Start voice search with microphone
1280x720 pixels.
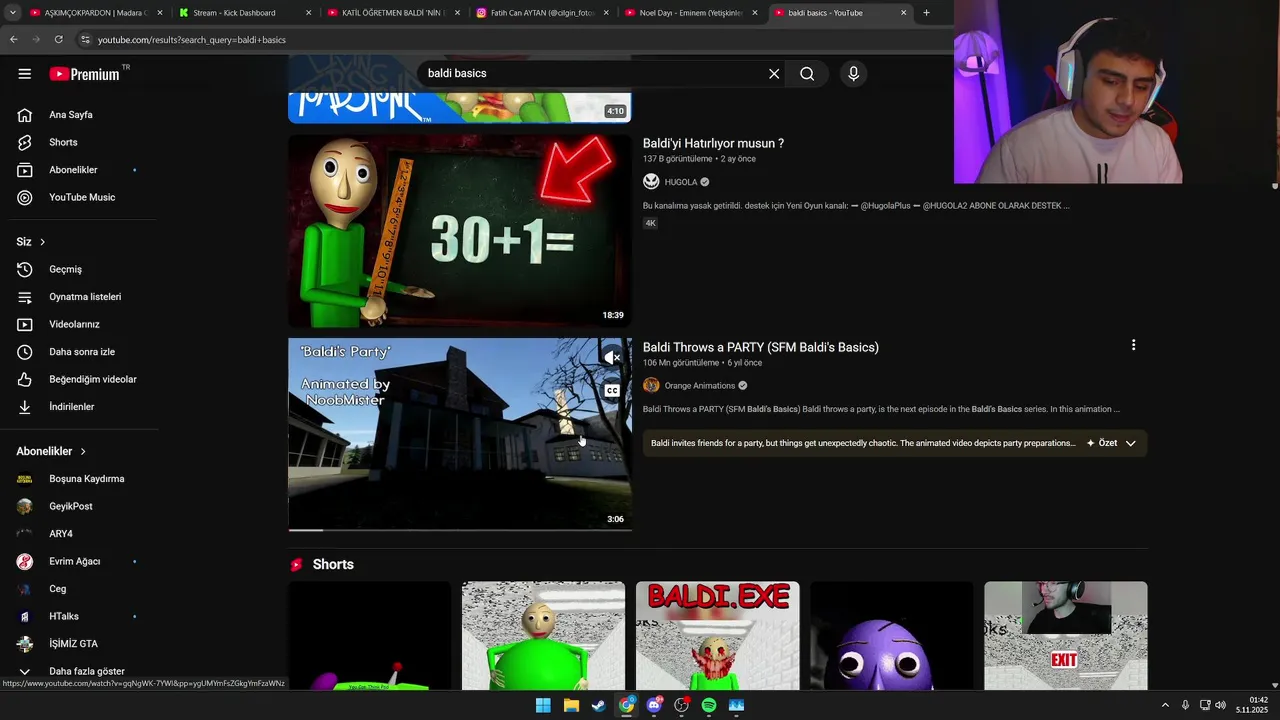click(853, 74)
